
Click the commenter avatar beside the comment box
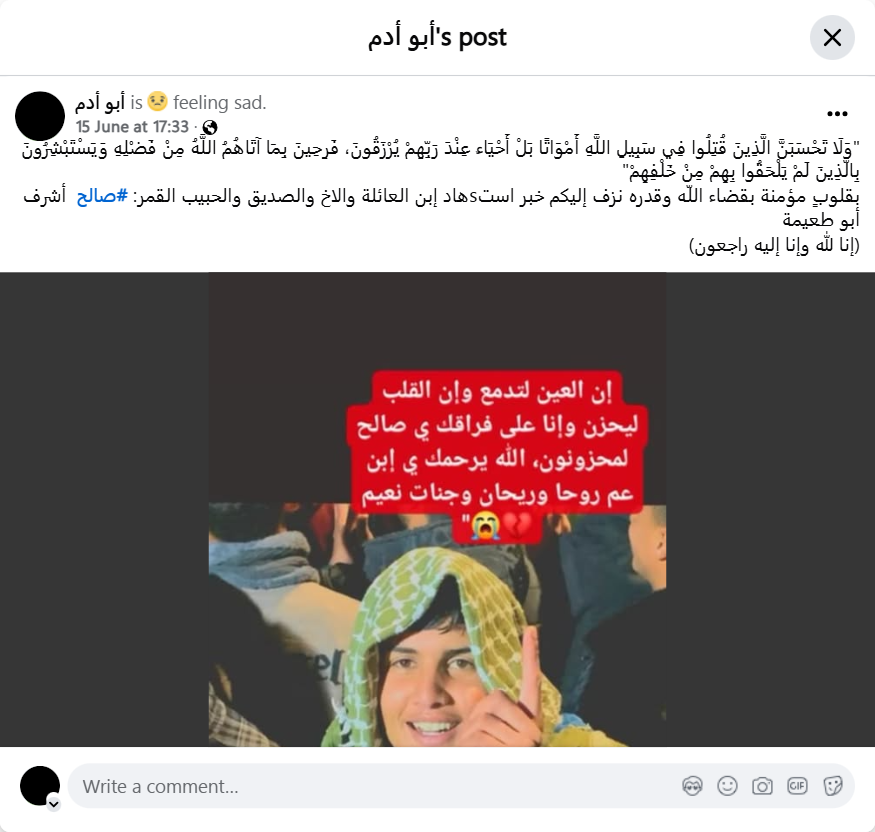40,786
